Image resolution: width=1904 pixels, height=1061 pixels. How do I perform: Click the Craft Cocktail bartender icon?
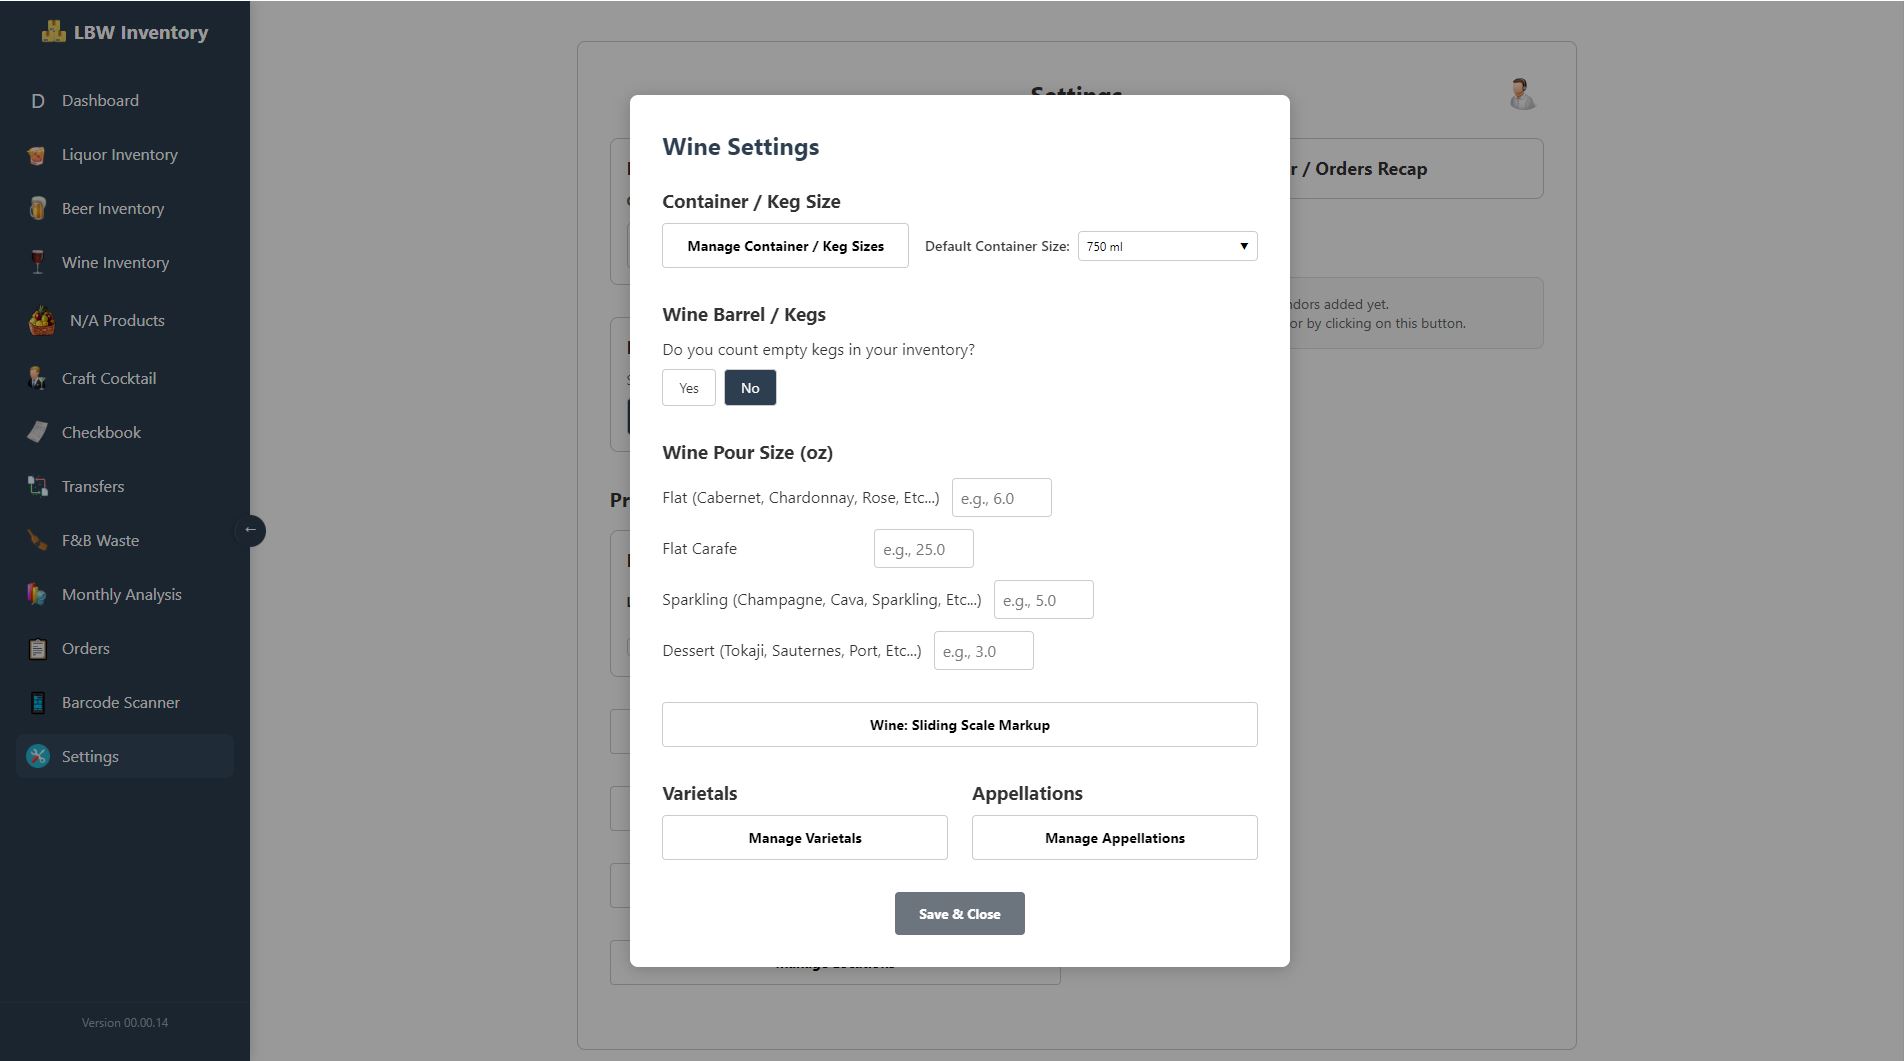[37, 379]
